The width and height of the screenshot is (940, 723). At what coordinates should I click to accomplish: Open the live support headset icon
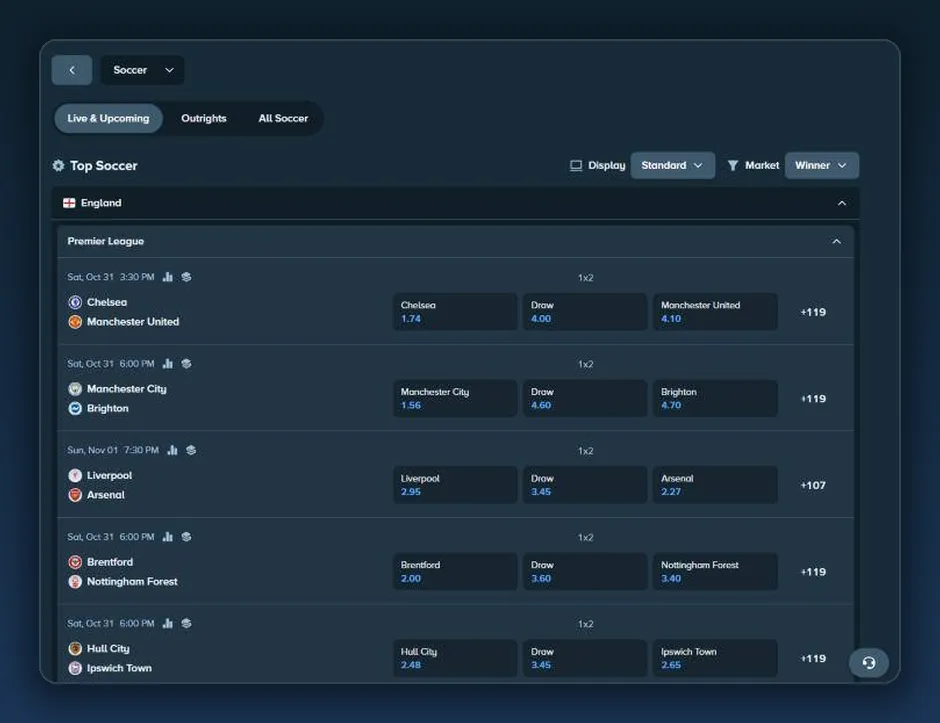click(869, 662)
